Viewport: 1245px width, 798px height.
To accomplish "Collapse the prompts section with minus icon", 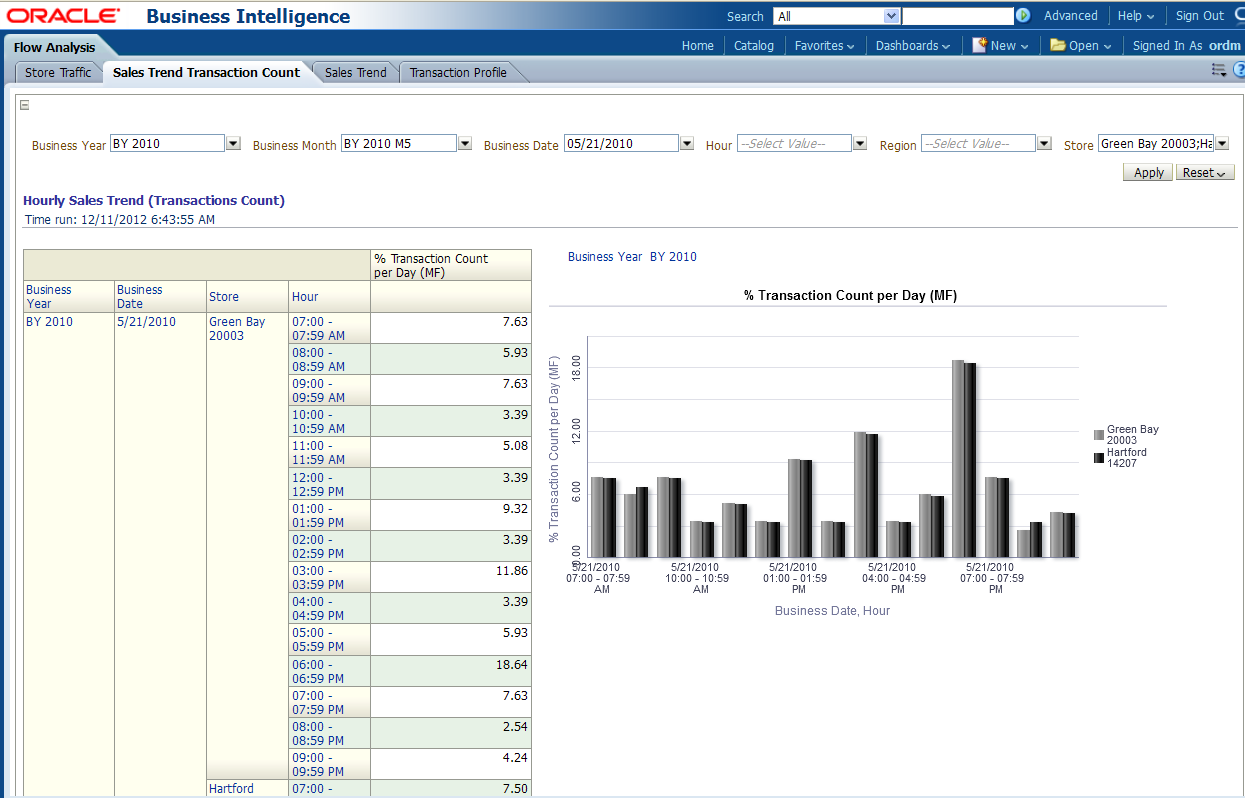I will pos(25,105).
